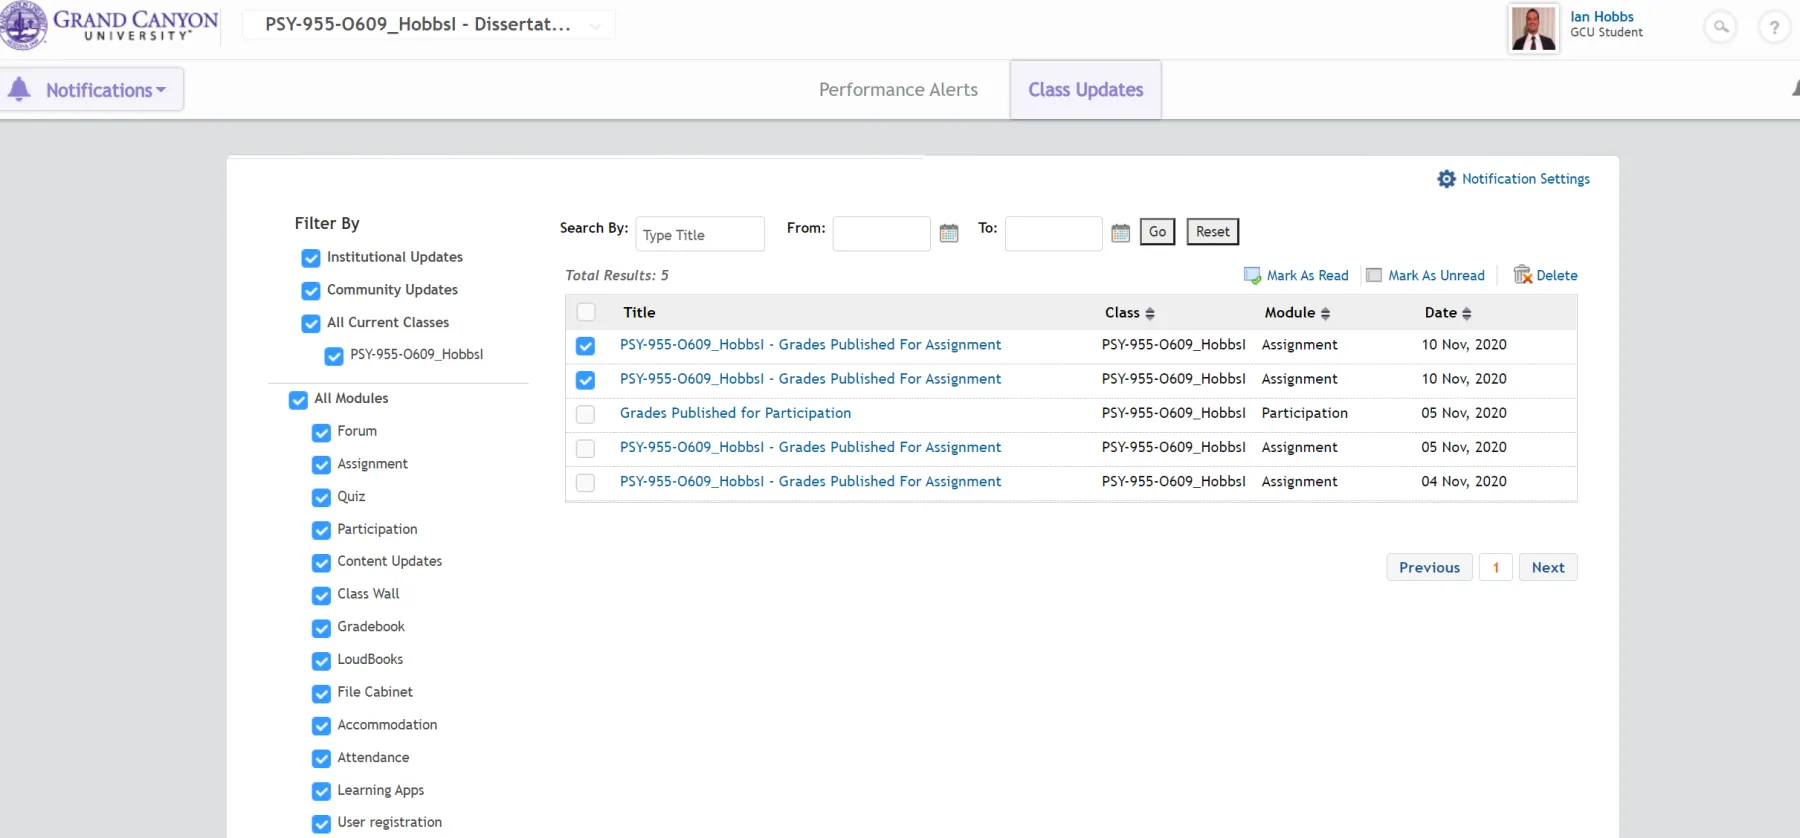
Task: Switch to the Performance Alerts tab
Action: point(898,90)
